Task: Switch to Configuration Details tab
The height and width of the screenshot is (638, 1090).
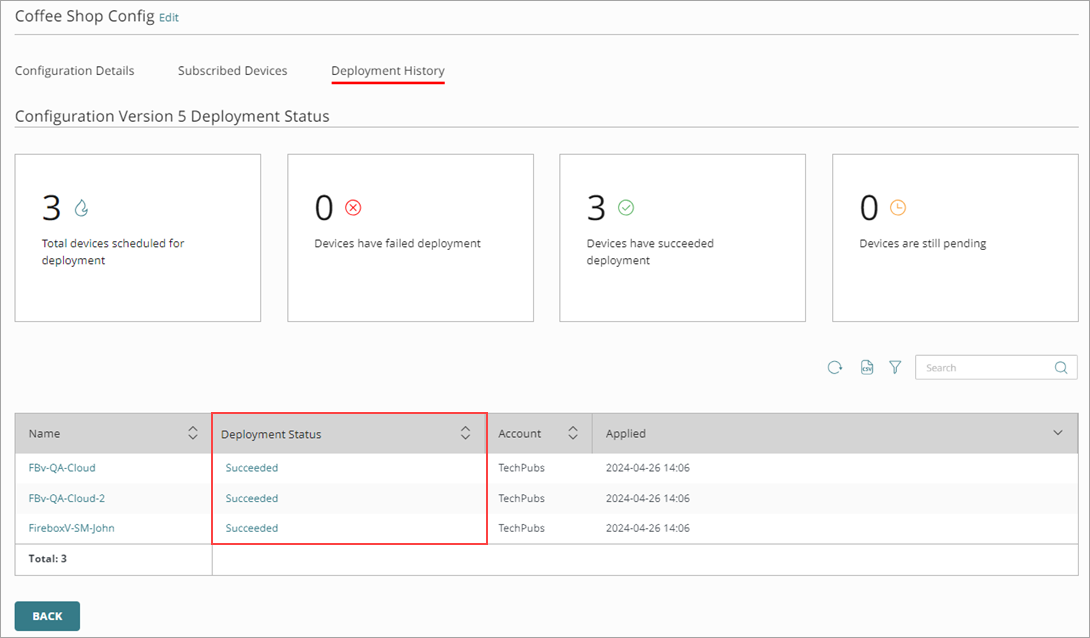Action: 75,71
